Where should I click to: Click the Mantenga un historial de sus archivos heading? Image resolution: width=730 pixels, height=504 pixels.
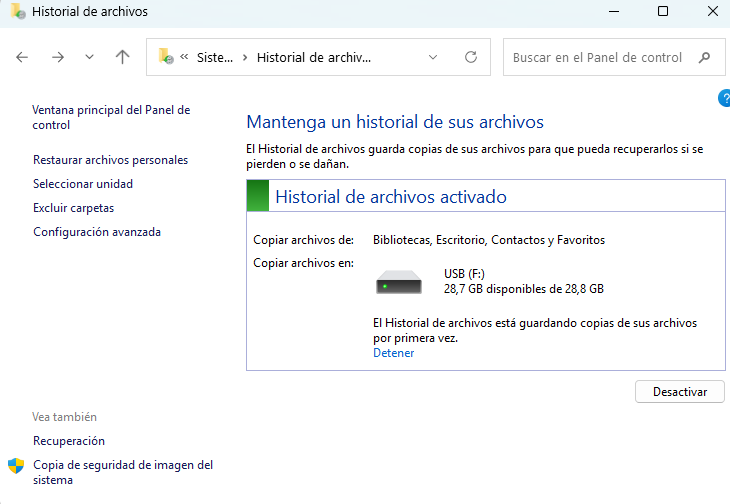click(x=395, y=122)
